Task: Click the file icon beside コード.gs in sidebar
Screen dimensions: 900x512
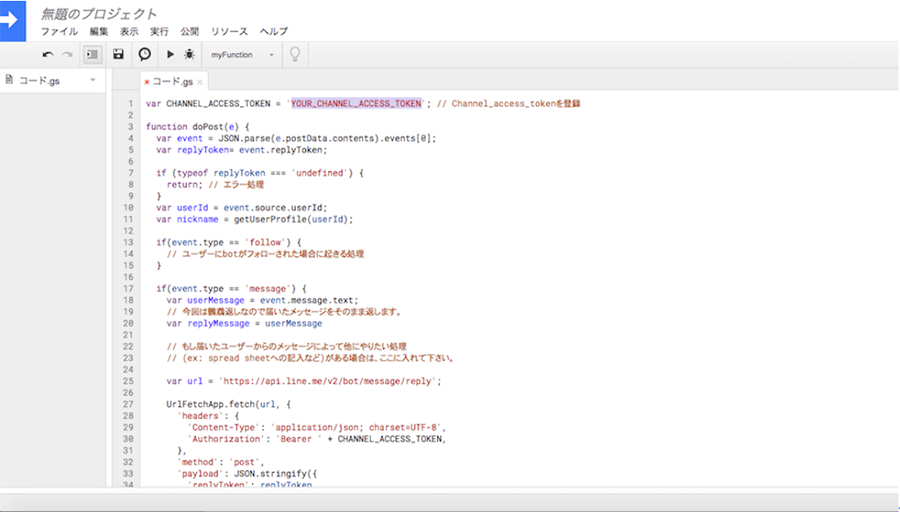Action: coord(9,80)
